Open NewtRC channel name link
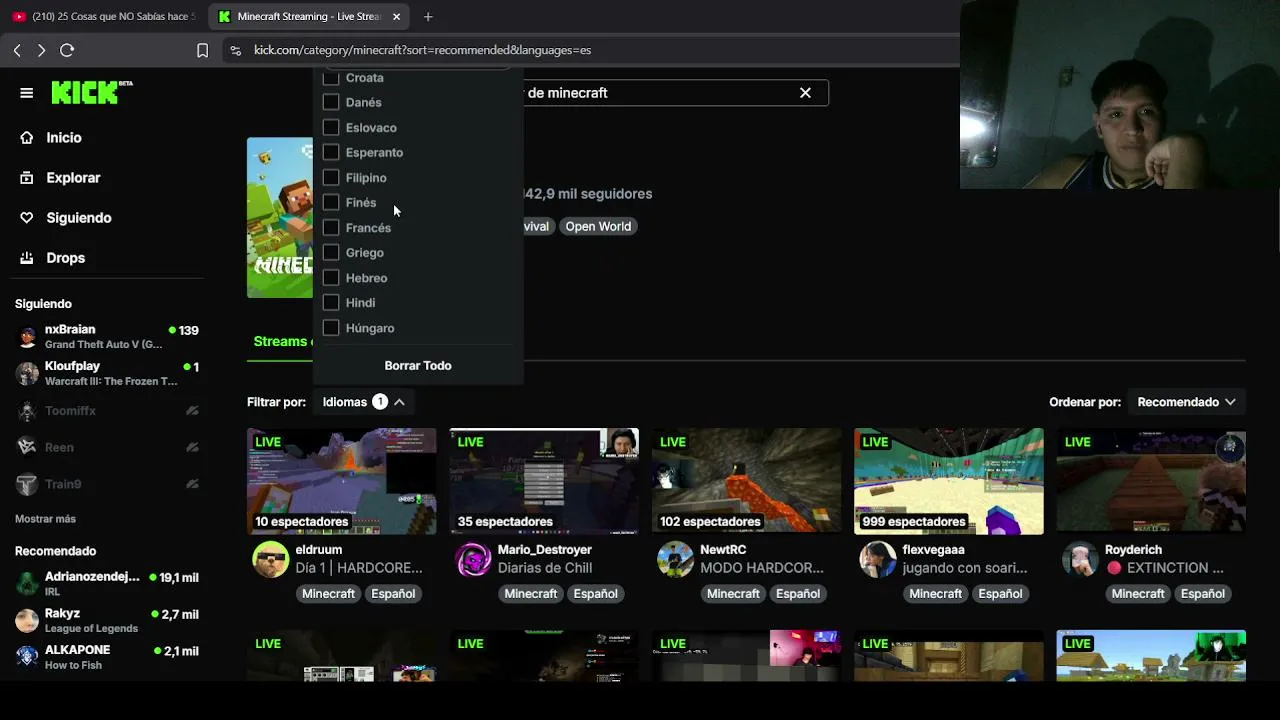 pyautogui.click(x=723, y=550)
